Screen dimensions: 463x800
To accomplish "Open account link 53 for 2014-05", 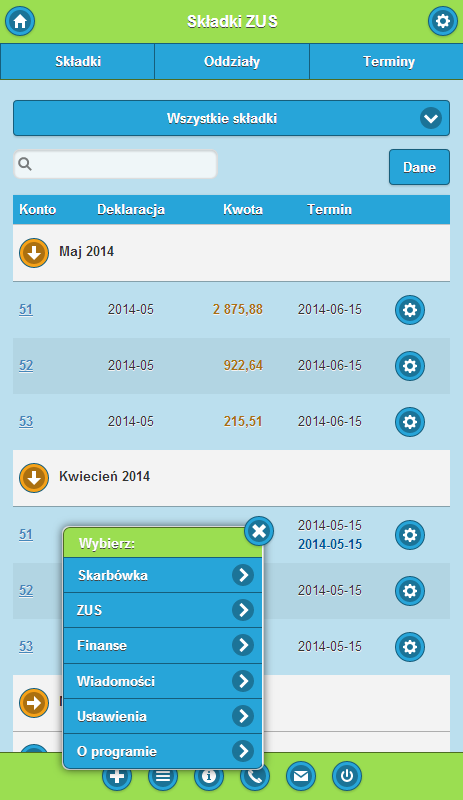I will (x=26, y=421).
